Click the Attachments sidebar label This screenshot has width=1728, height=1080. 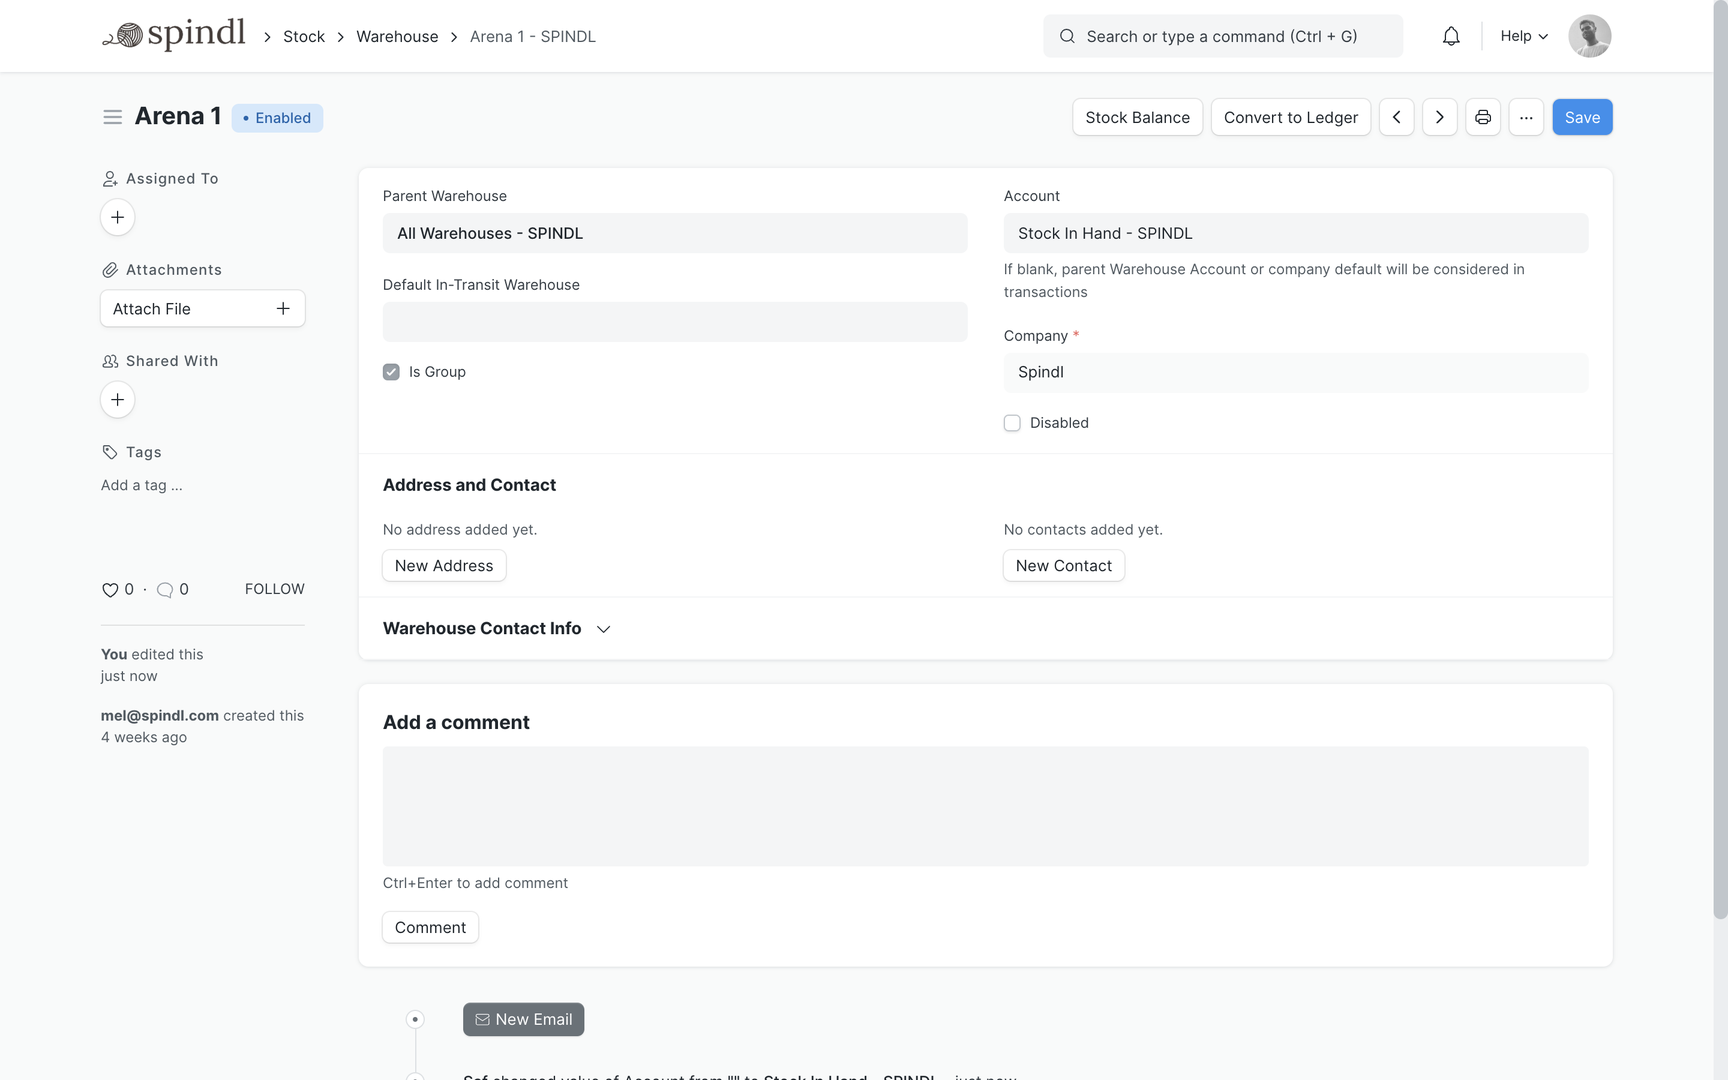tap(174, 270)
